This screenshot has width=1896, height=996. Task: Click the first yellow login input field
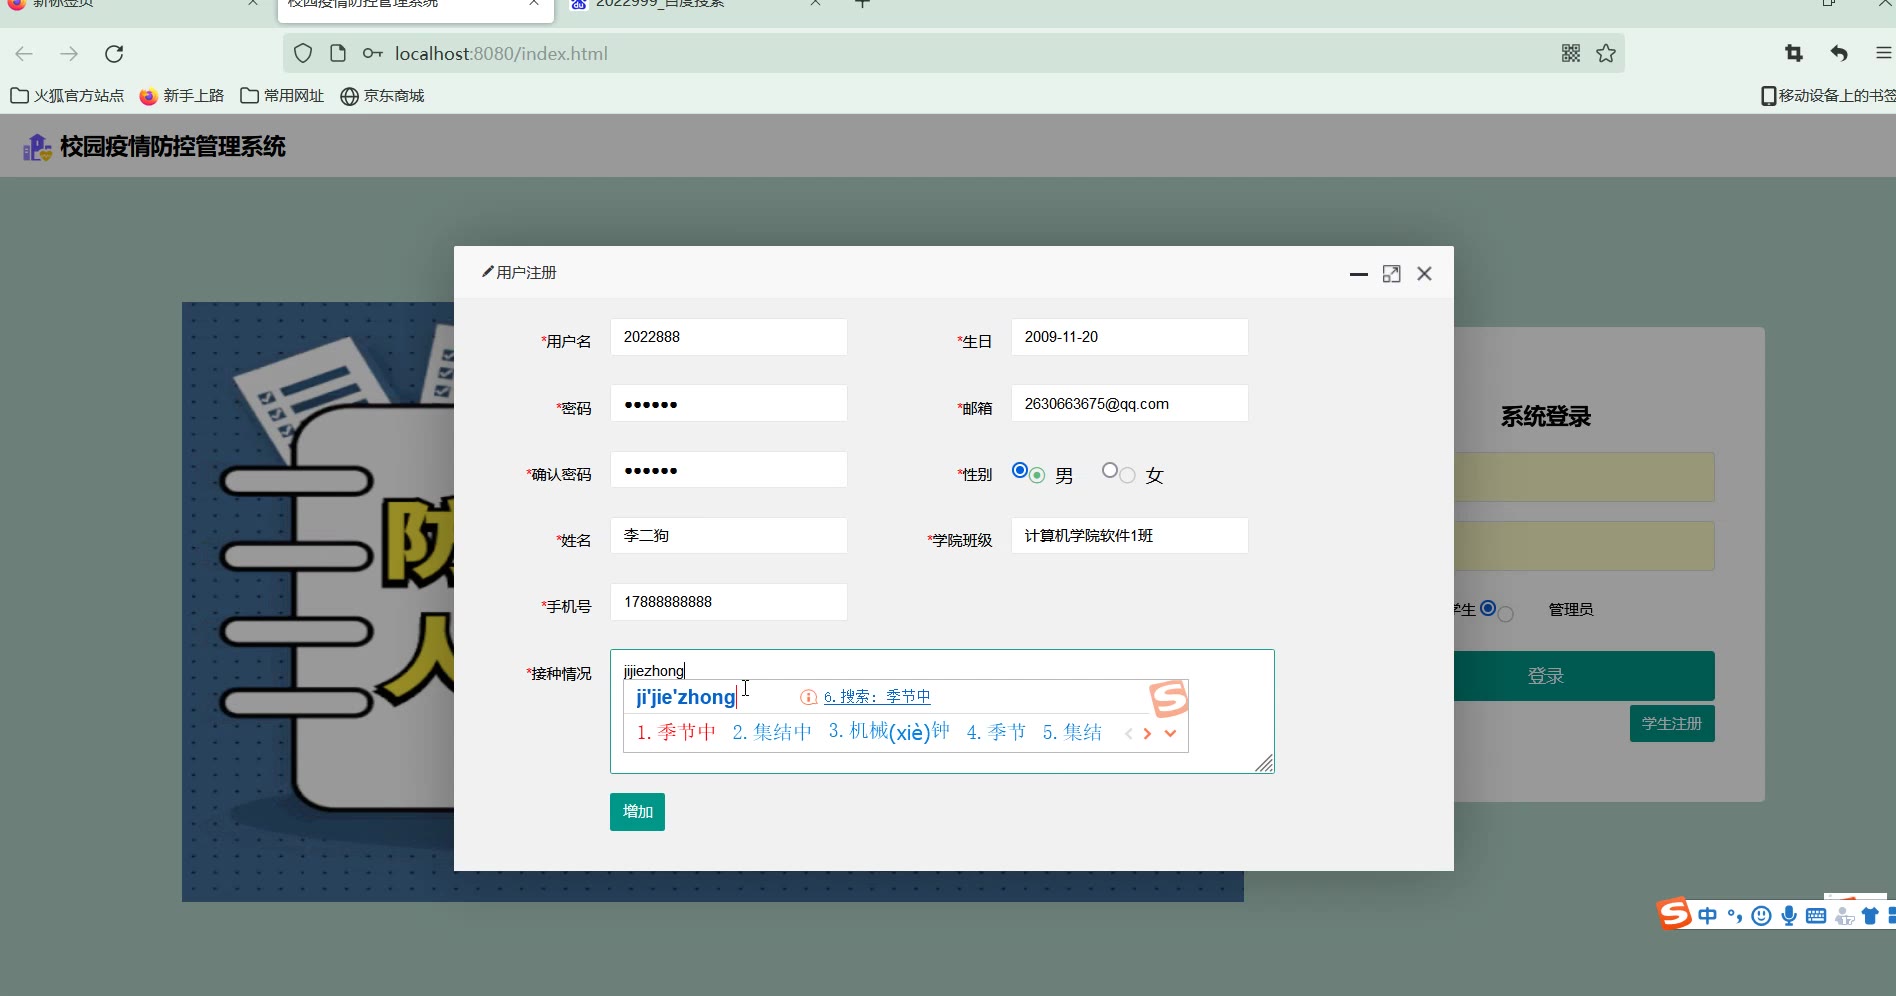(1584, 477)
